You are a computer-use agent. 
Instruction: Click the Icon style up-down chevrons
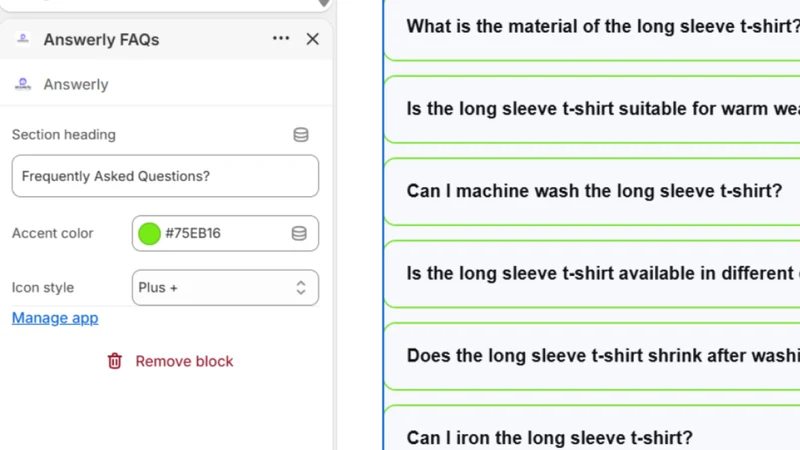click(x=301, y=288)
